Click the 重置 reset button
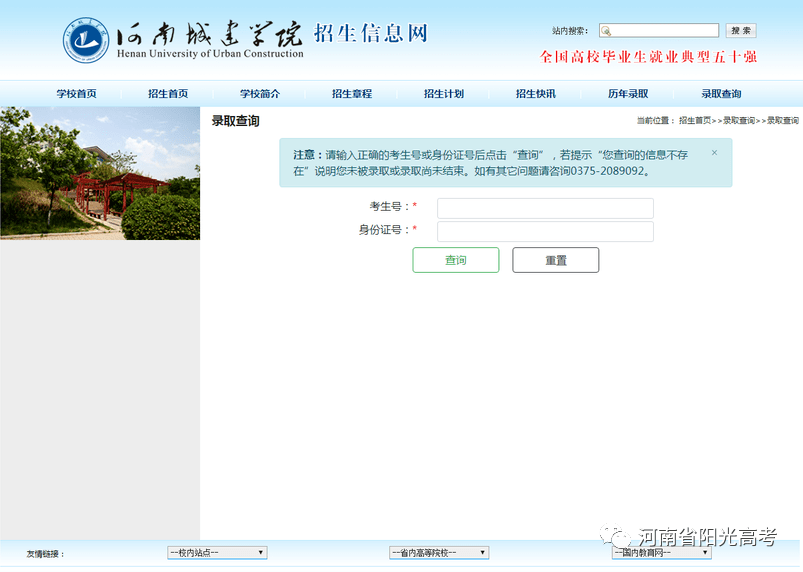803x572 pixels. tap(556, 260)
